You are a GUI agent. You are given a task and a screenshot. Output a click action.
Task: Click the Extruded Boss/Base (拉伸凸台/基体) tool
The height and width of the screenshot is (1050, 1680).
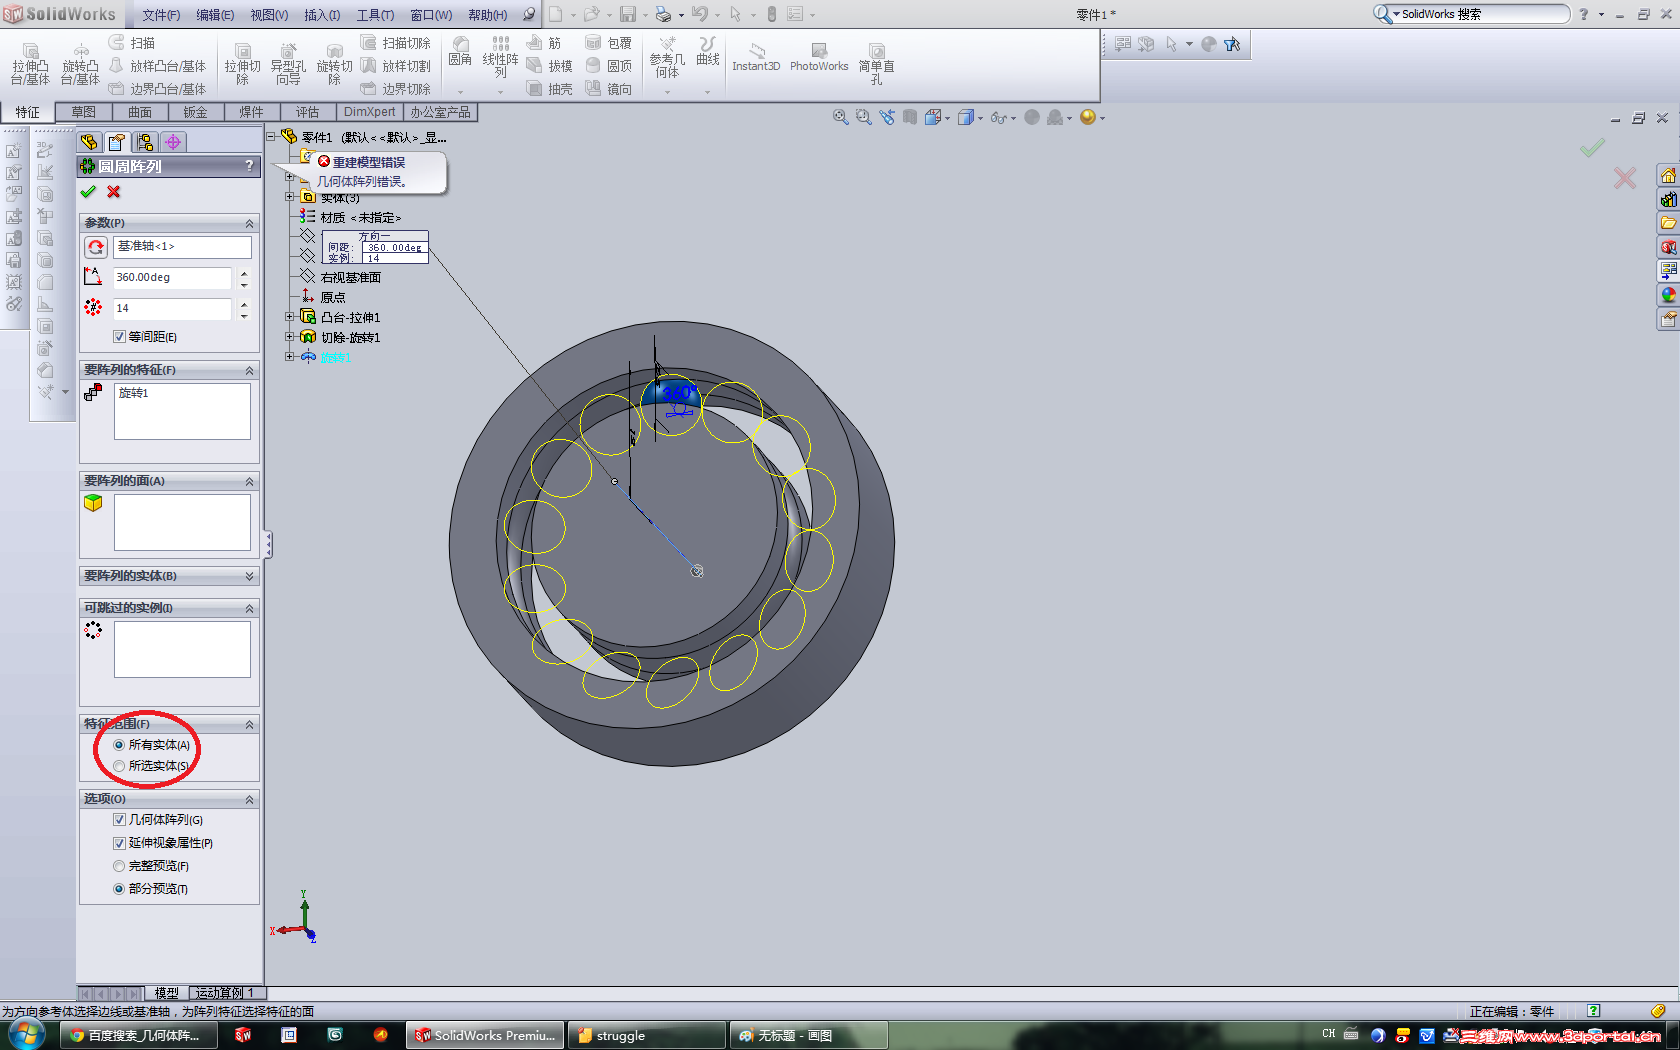pos(30,64)
